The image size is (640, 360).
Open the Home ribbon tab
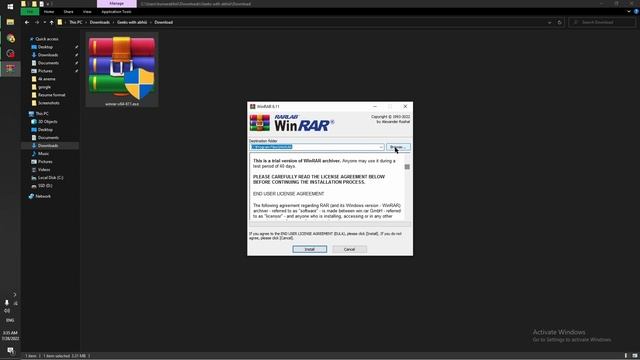click(x=49, y=12)
